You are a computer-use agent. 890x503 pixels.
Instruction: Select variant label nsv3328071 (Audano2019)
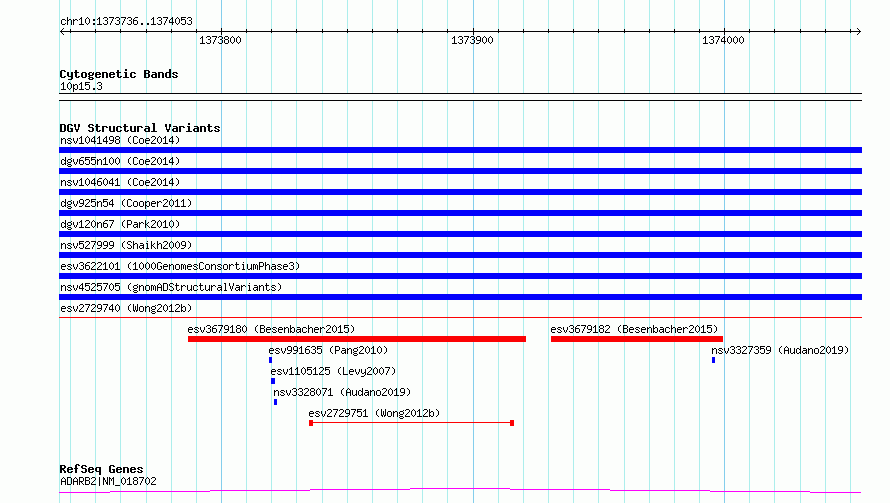click(x=342, y=392)
